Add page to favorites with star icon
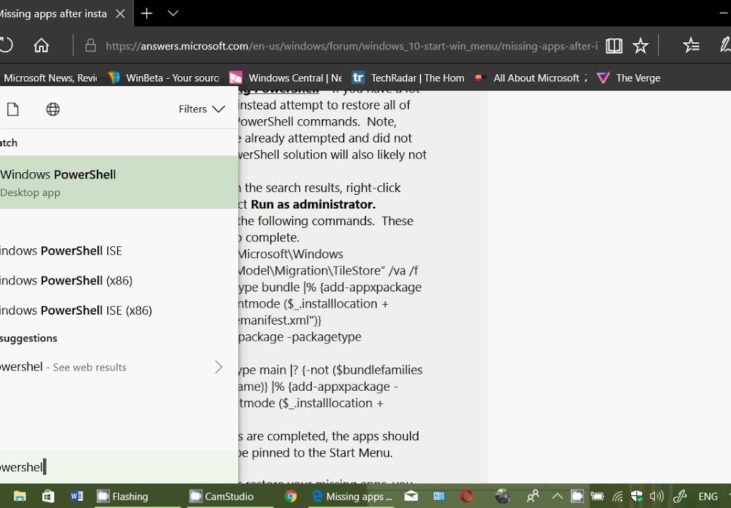The height and width of the screenshot is (508, 731). [641, 45]
